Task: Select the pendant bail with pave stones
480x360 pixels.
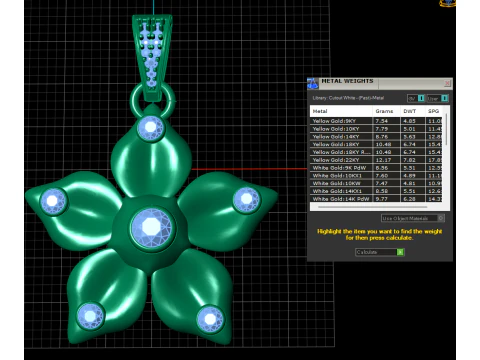Action: click(152, 57)
